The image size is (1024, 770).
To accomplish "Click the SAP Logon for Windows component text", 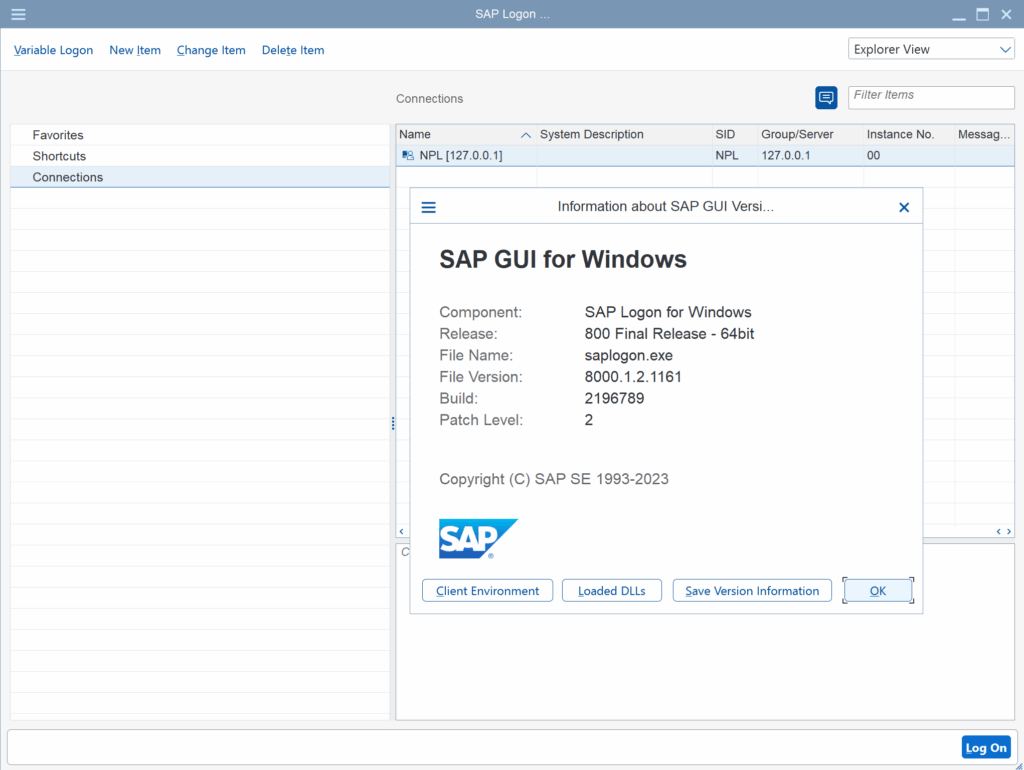I will (x=668, y=312).
